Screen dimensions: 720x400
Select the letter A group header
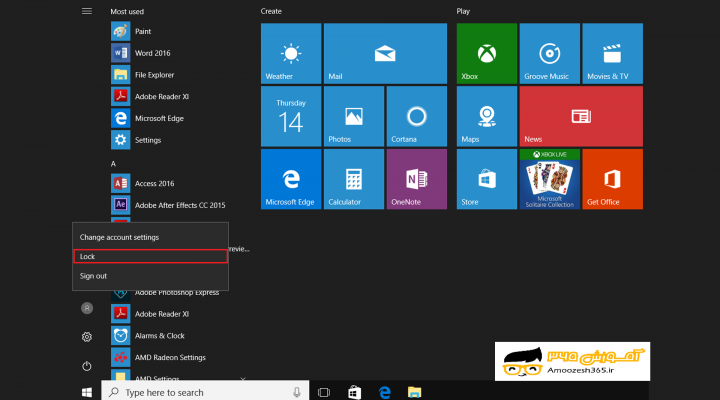pos(113,163)
